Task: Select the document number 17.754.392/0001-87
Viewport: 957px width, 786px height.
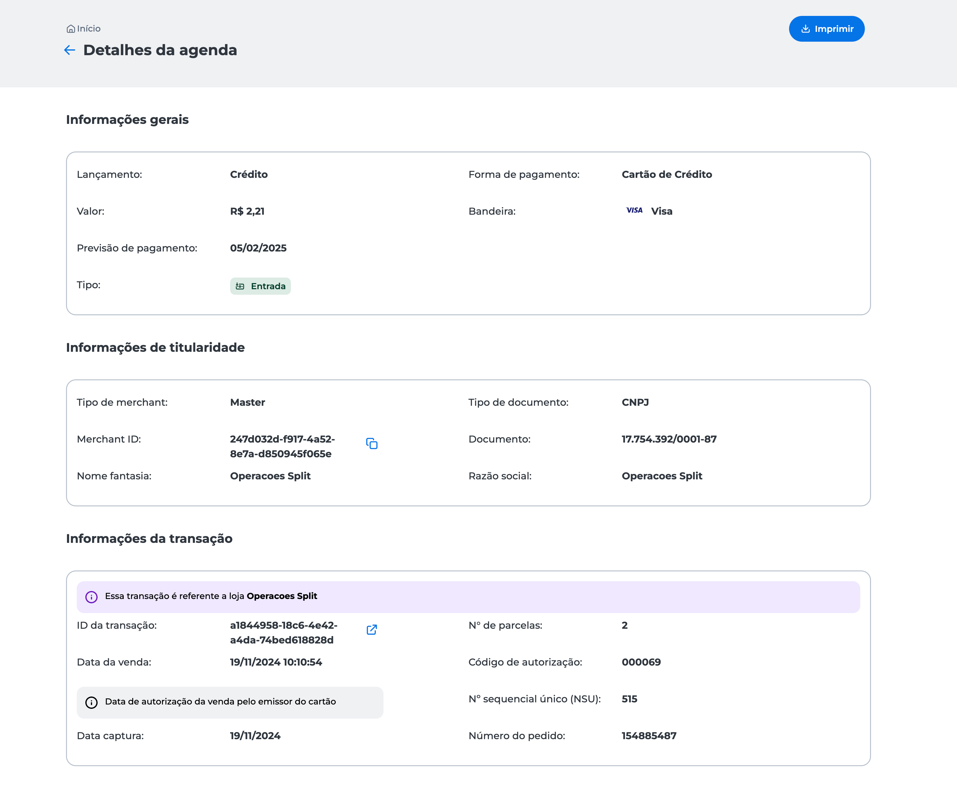Action: [x=670, y=439]
